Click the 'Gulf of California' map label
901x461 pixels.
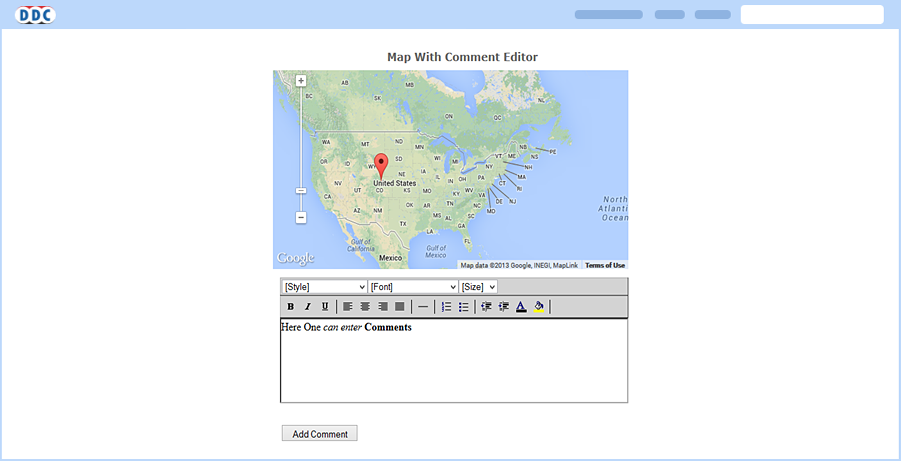click(x=361, y=245)
